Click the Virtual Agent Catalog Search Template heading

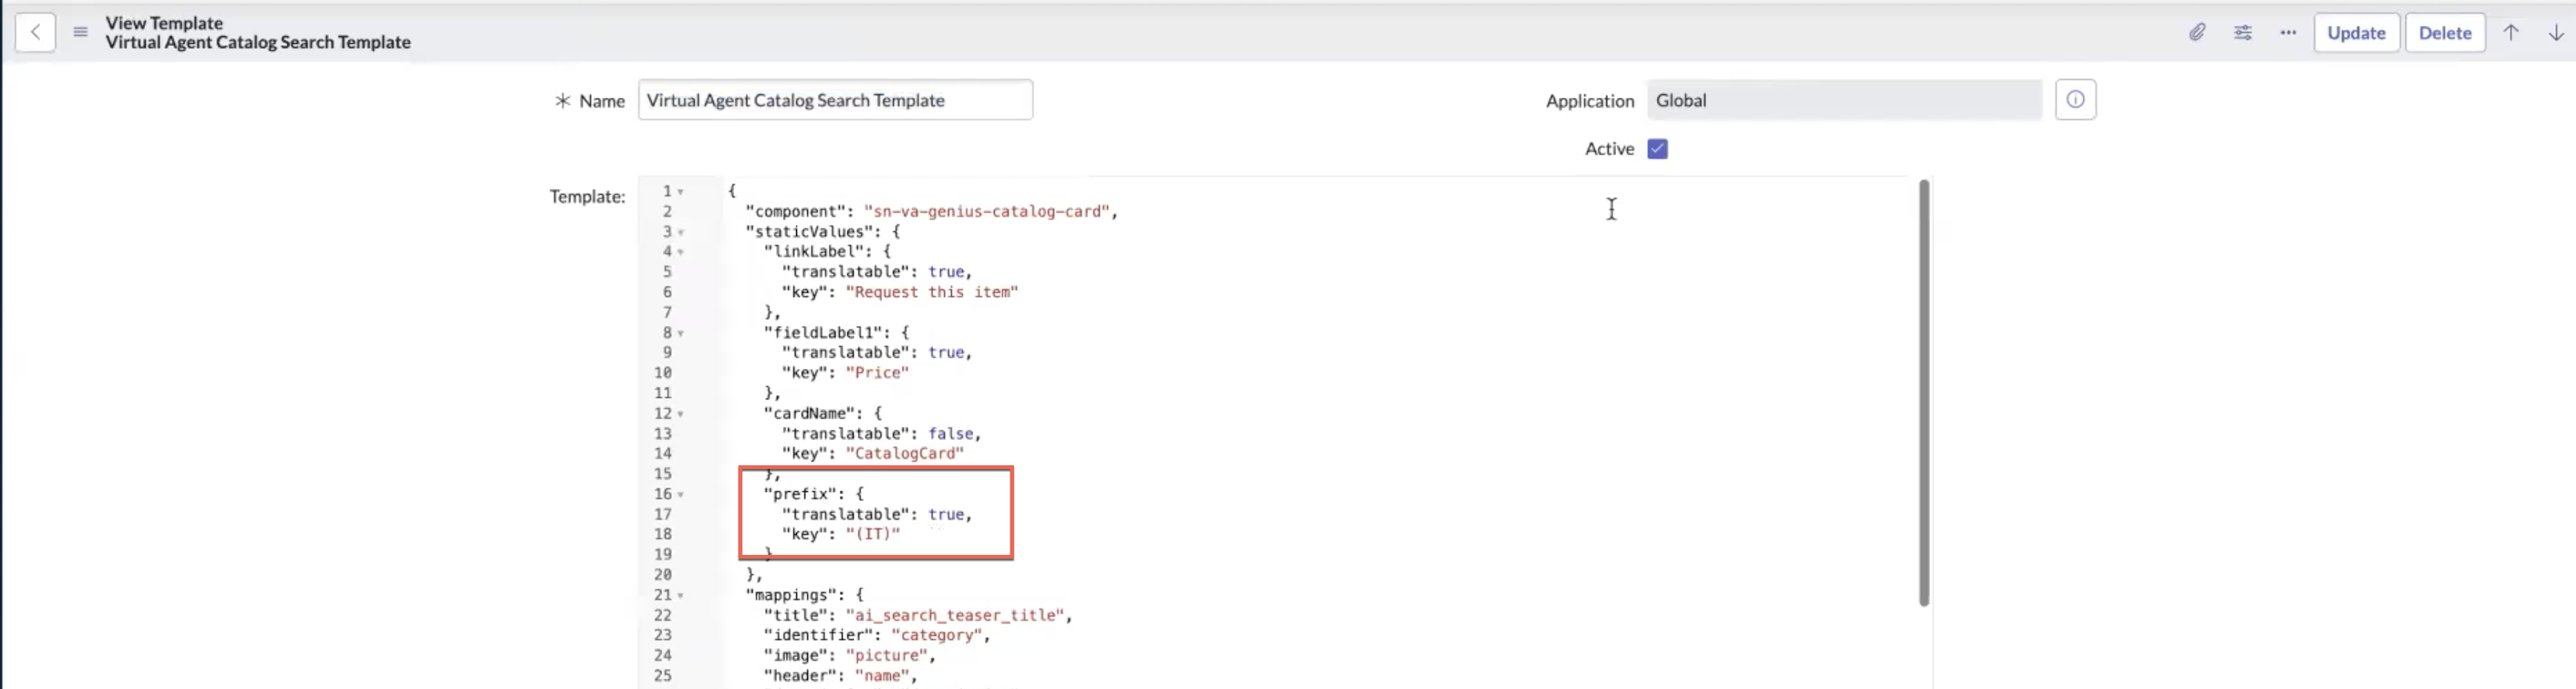tap(258, 42)
